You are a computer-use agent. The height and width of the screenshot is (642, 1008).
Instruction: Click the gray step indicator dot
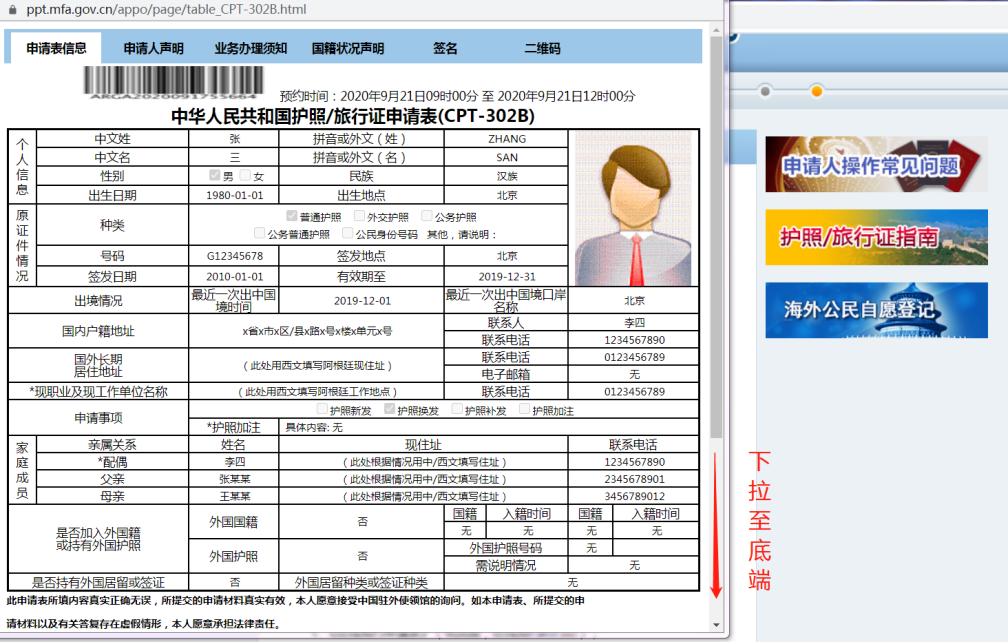point(765,91)
